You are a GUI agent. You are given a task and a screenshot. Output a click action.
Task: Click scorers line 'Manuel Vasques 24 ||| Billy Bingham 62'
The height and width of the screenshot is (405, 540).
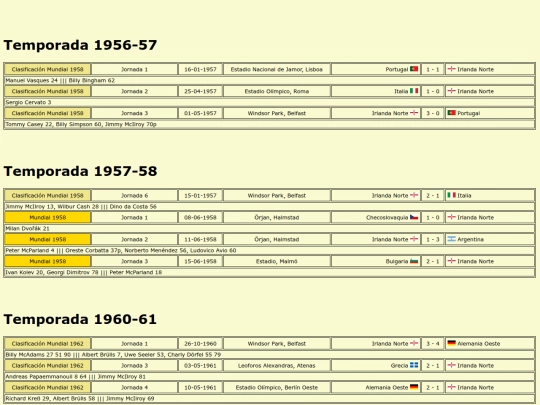point(270,80)
